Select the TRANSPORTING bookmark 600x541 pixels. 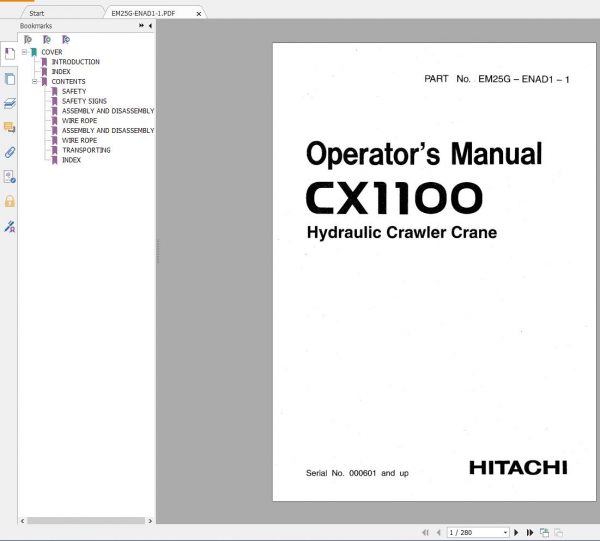tap(86, 150)
